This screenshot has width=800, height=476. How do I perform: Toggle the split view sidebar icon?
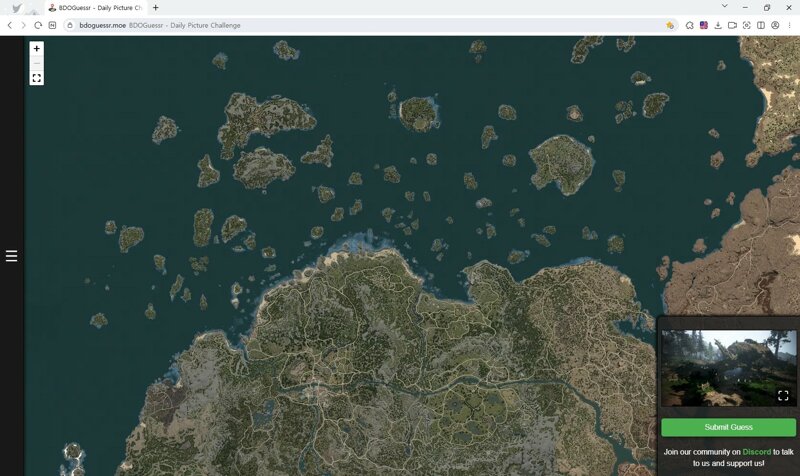point(761,25)
